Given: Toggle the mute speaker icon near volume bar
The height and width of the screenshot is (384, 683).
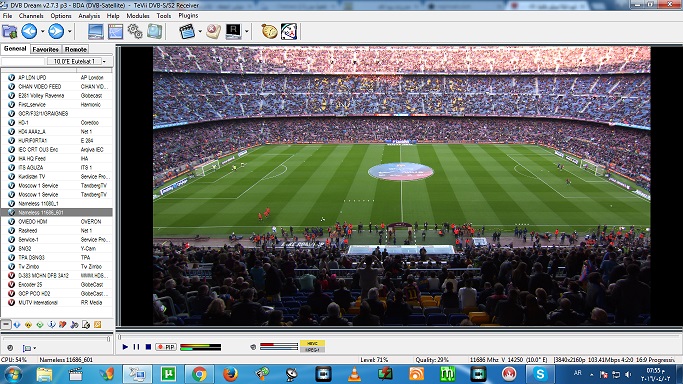Looking at the screenshot, I should [253, 347].
